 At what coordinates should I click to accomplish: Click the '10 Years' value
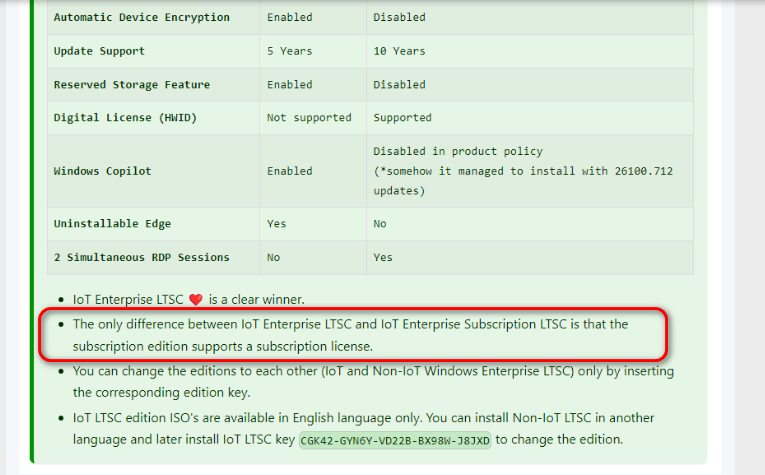399,51
